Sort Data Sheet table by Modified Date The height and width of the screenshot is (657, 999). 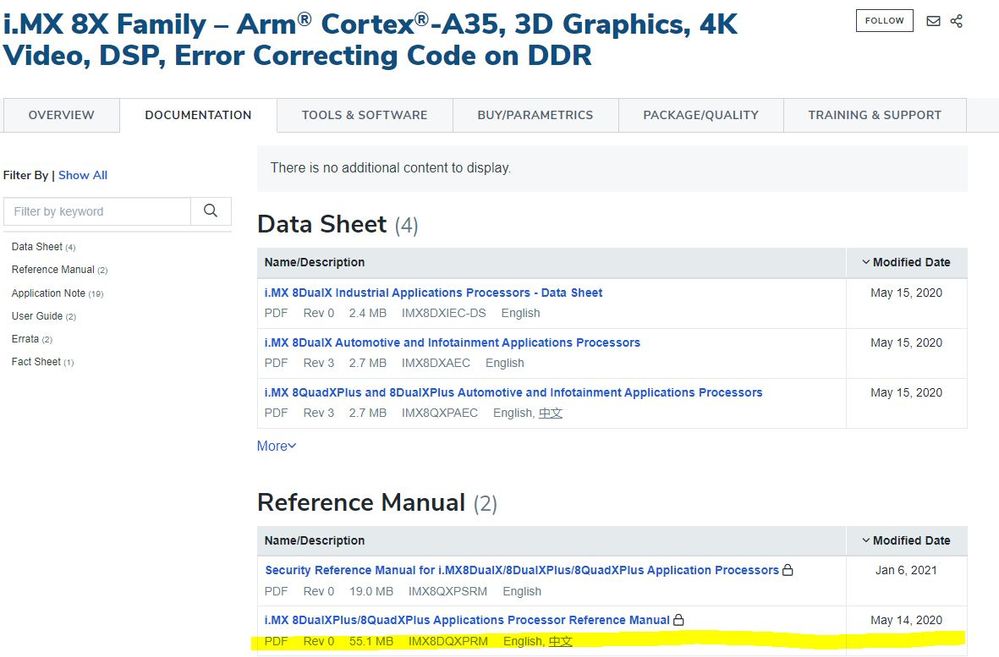905,262
